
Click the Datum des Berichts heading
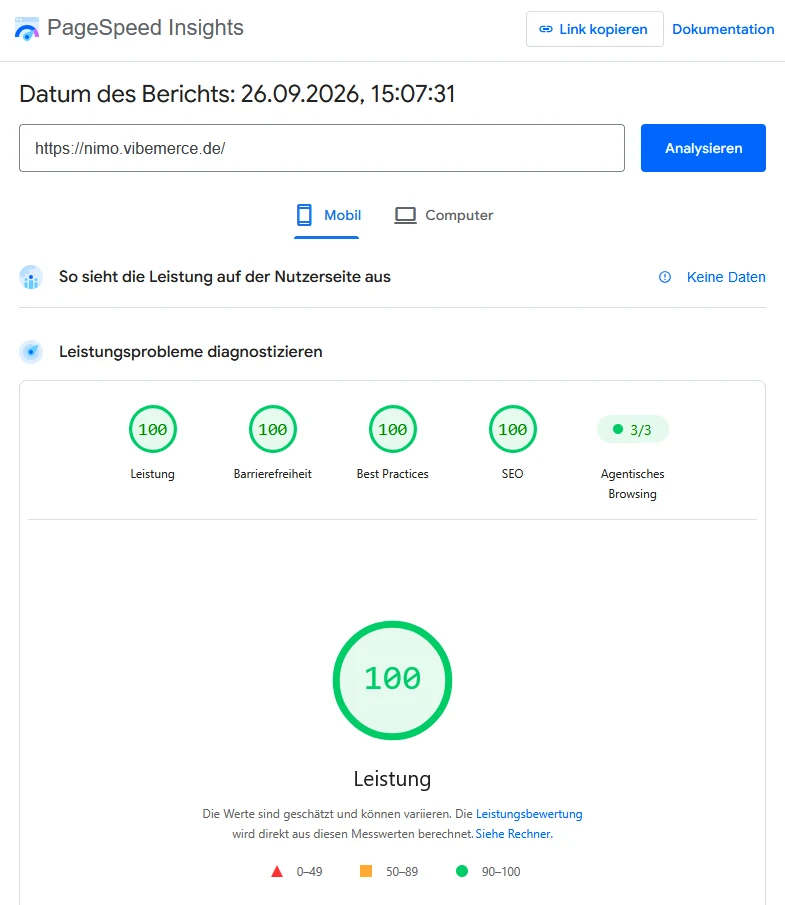tap(237, 94)
